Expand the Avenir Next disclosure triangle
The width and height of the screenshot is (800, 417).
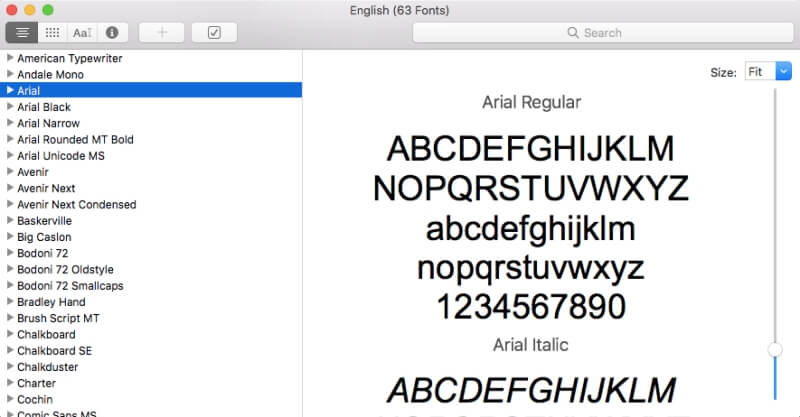click(10, 188)
